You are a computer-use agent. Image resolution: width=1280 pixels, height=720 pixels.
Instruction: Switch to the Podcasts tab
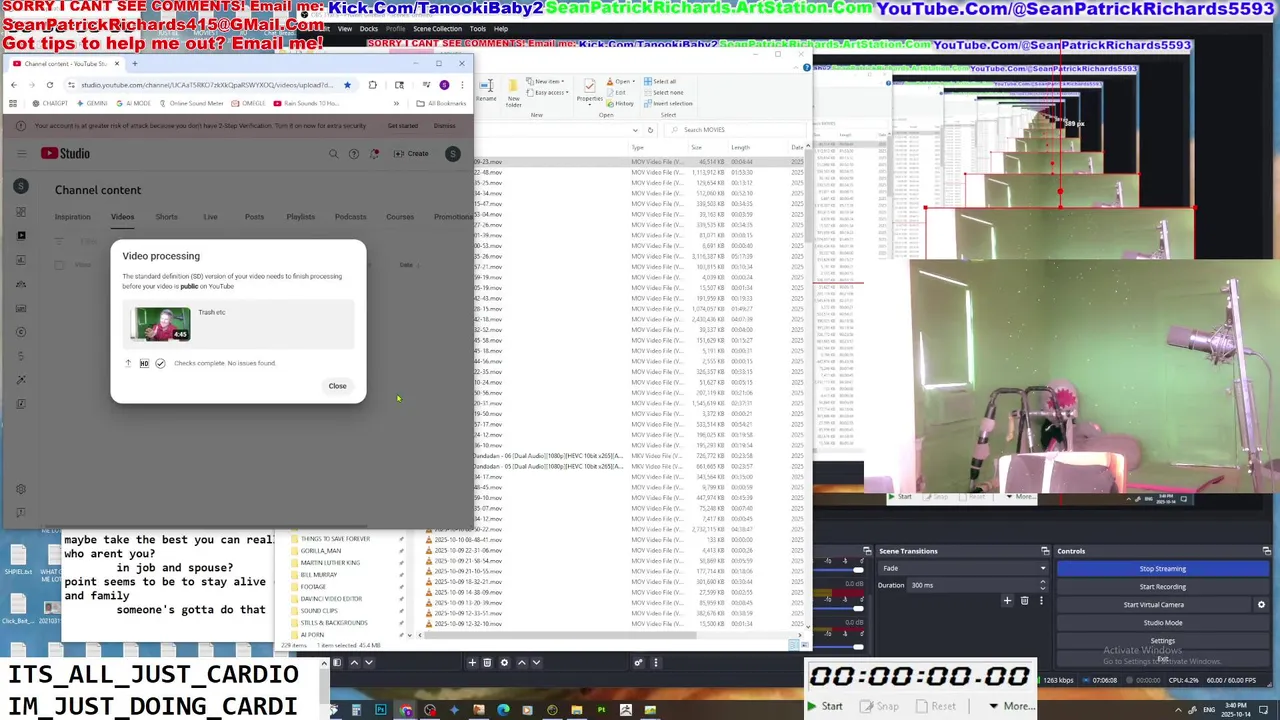coord(350,217)
